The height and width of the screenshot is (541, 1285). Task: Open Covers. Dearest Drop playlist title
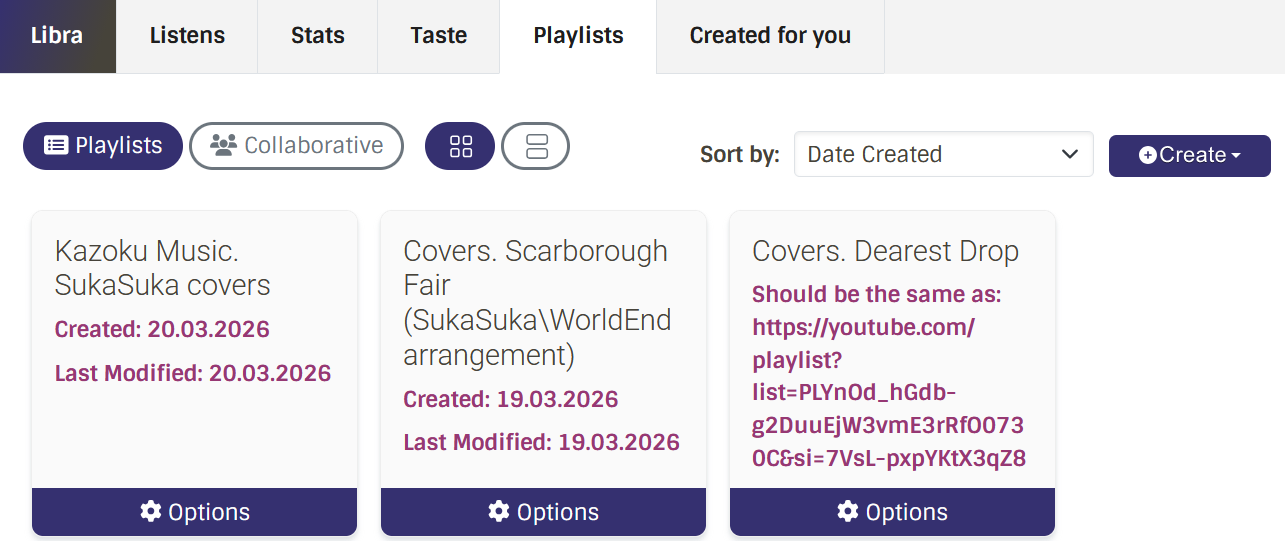click(x=885, y=251)
